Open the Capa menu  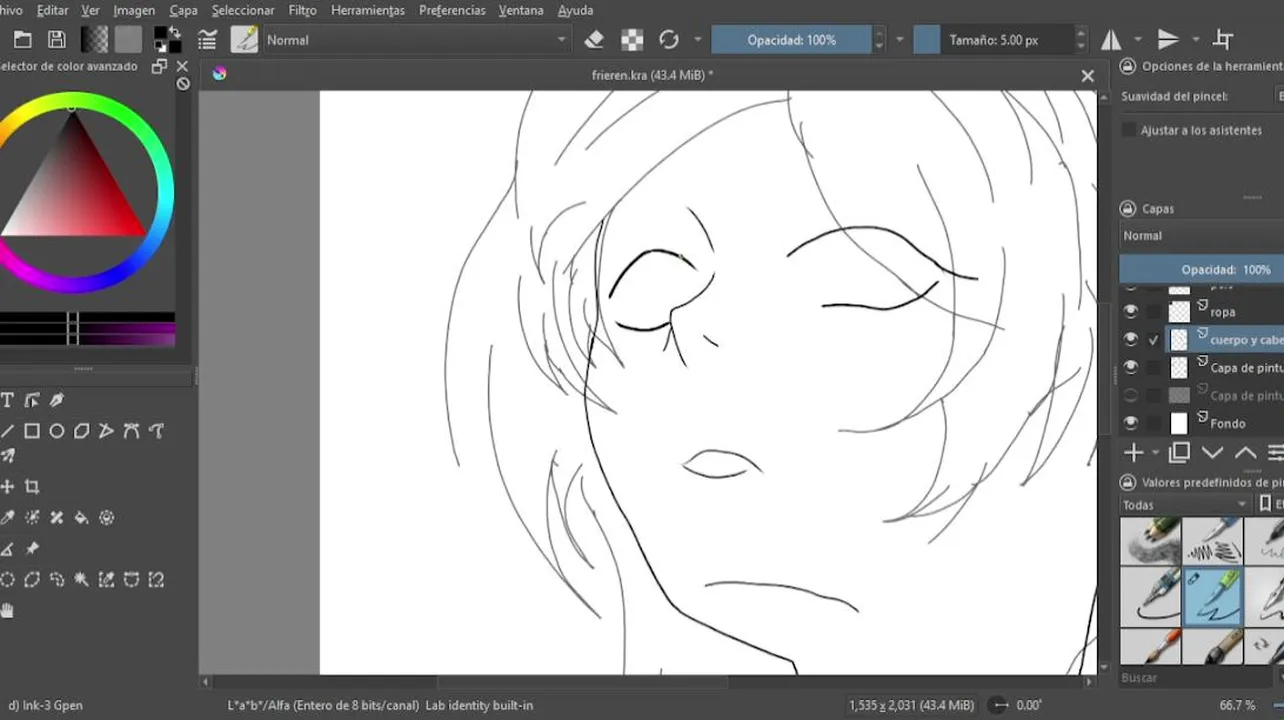coord(183,10)
